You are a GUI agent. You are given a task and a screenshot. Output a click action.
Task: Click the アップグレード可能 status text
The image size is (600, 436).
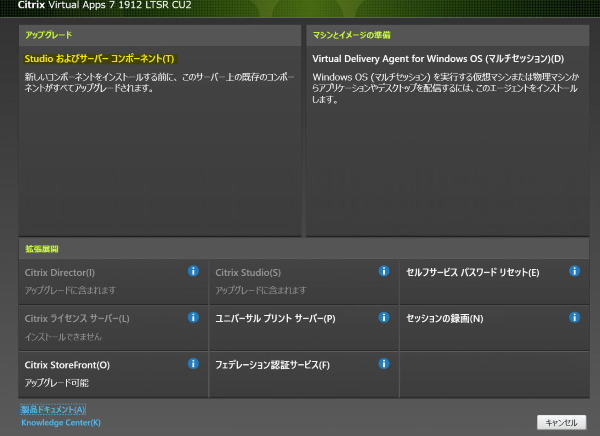click(57, 383)
